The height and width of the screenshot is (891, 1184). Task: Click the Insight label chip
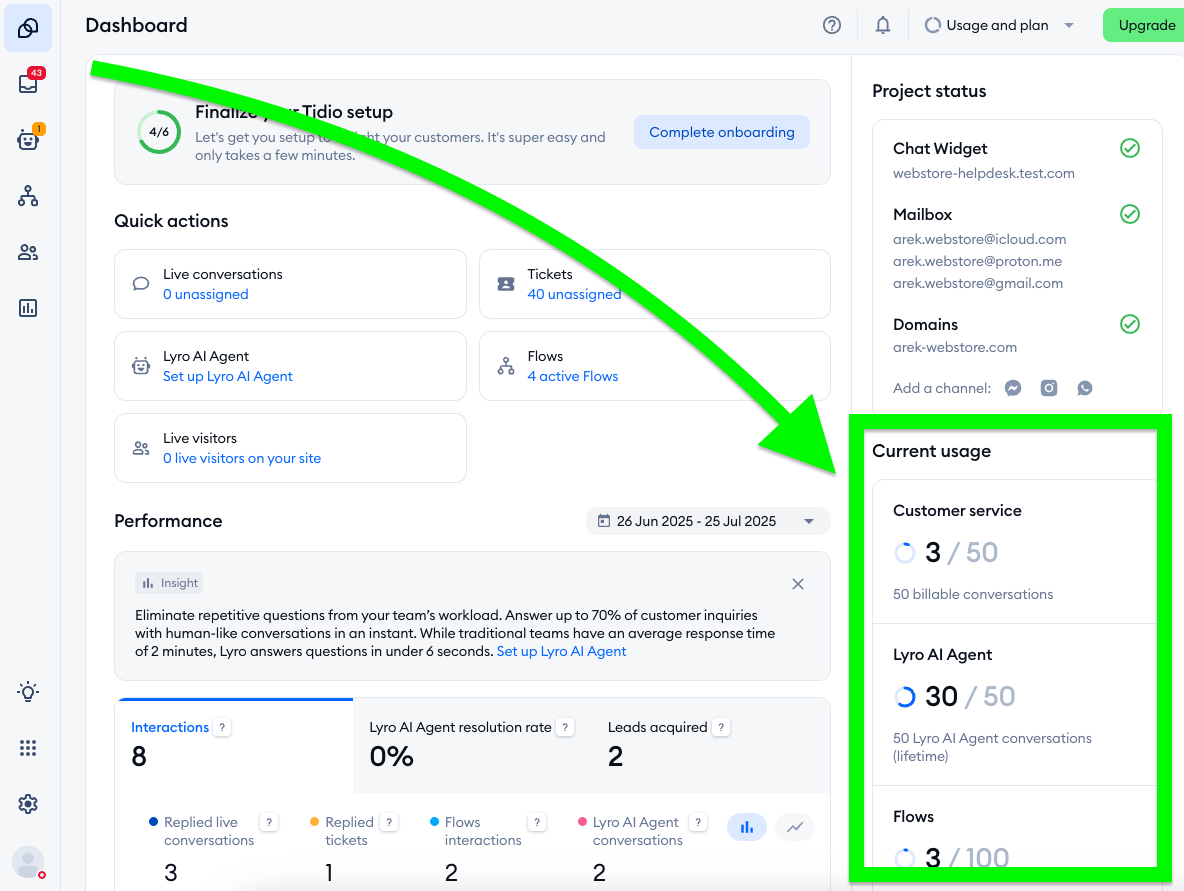click(170, 583)
